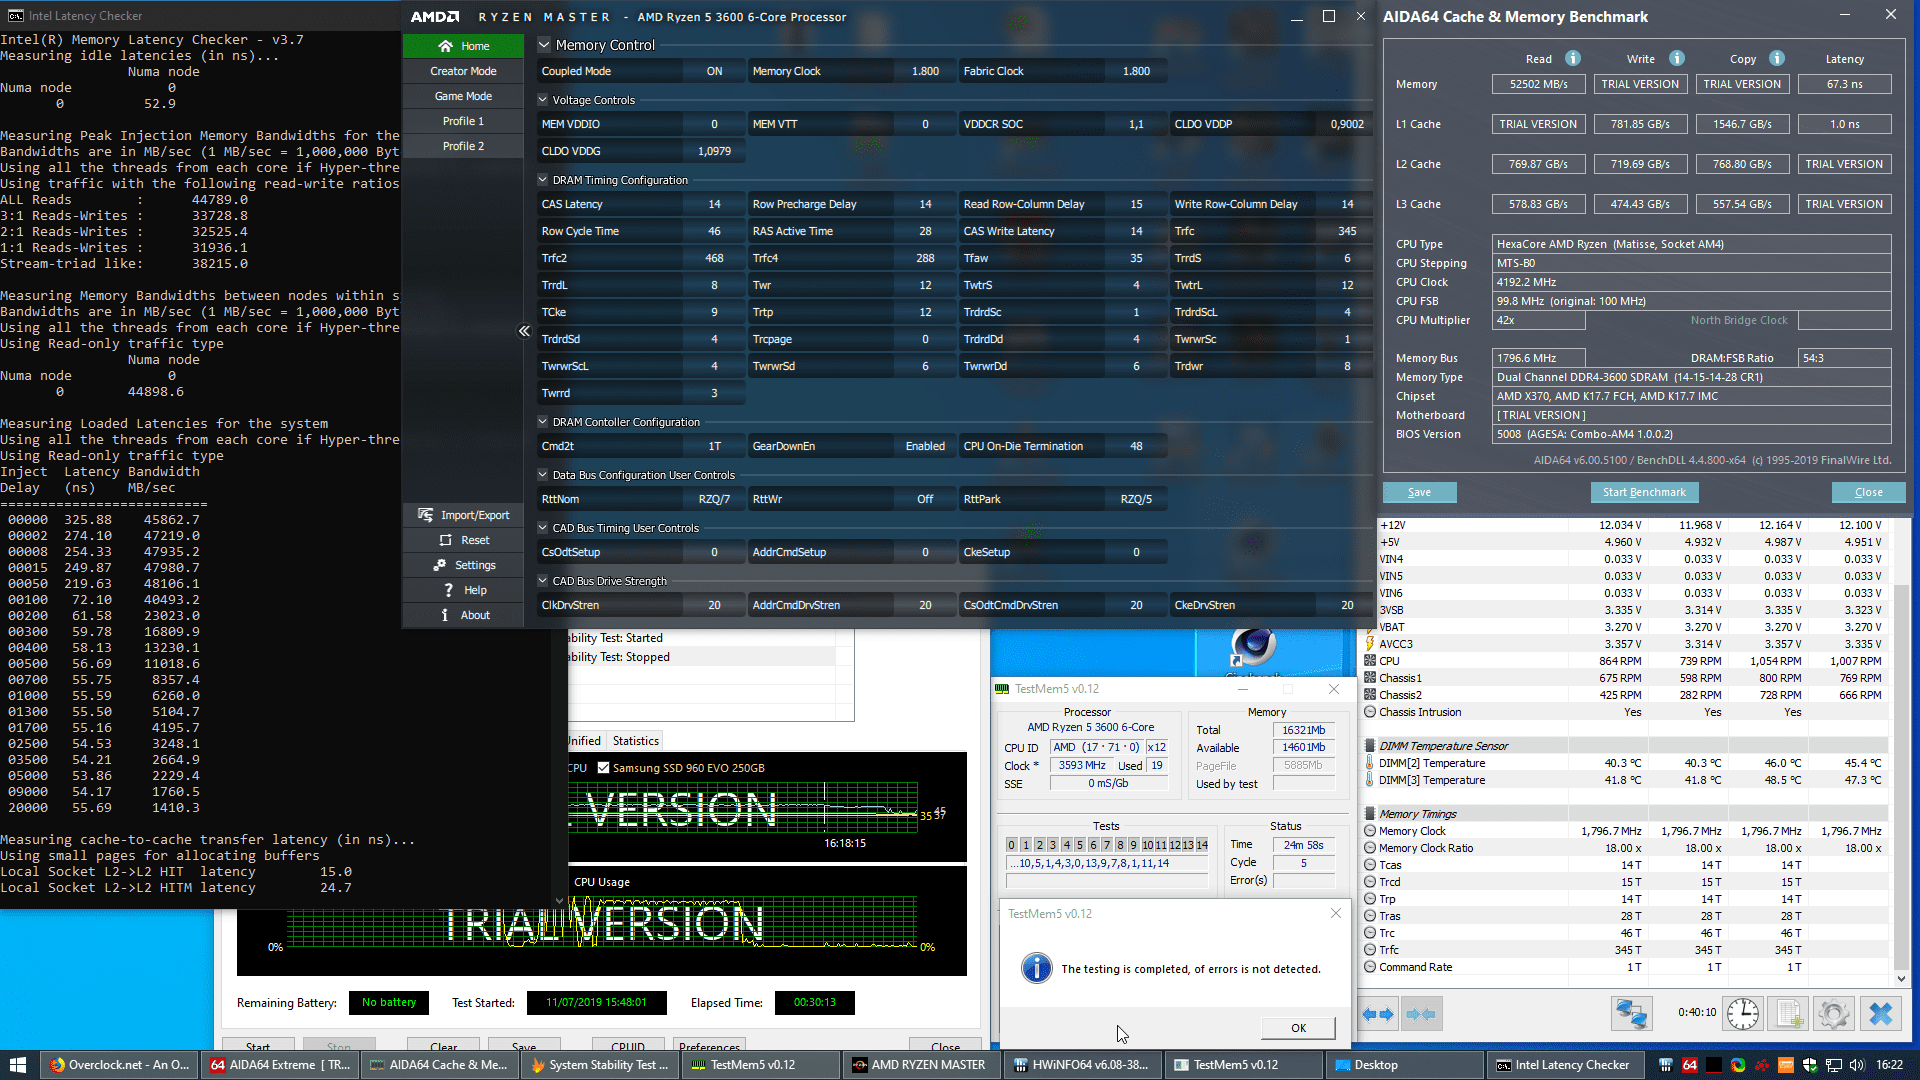Click HWiNFO tray icon with bars
This screenshot has height=1080, width=1920.
(1666, 1065)
